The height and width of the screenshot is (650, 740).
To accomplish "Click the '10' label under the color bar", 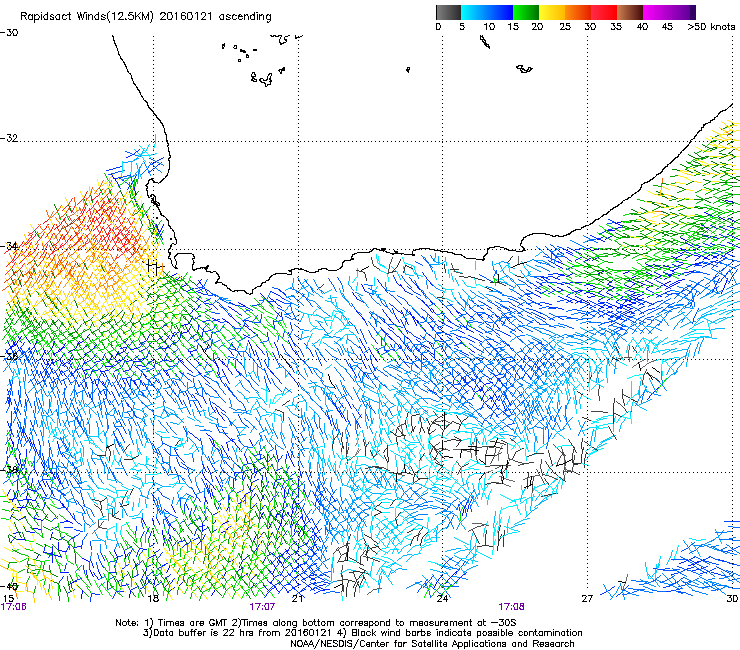I will [x=489, y=27].
